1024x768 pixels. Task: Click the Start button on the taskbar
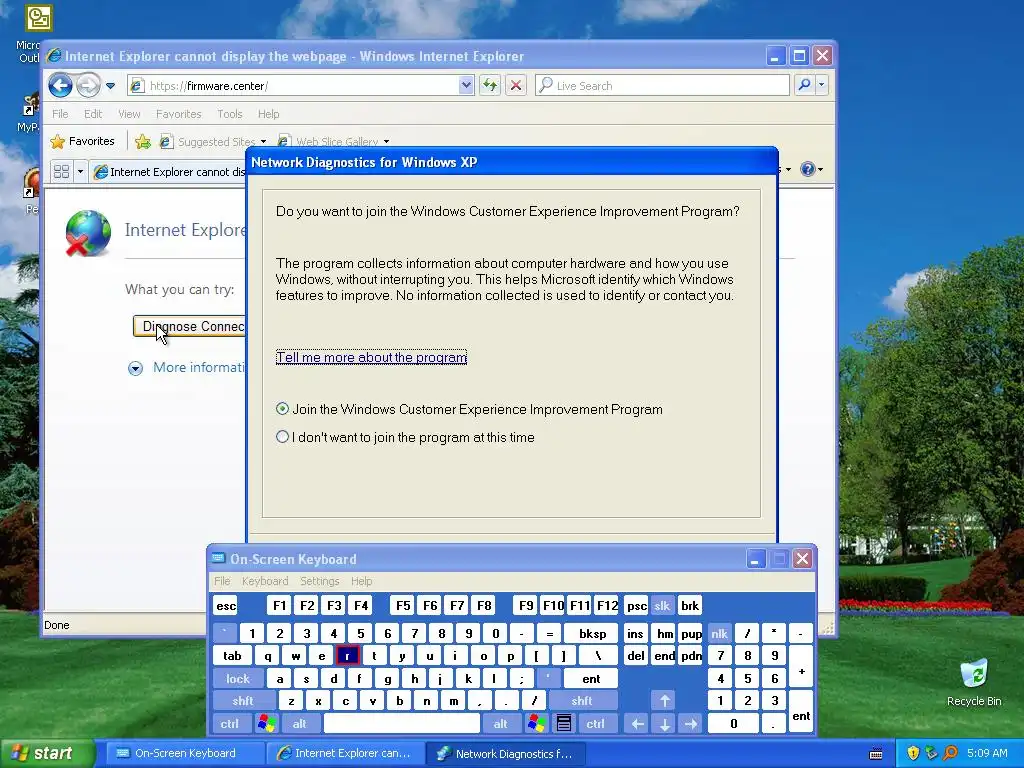click(46, 753)
